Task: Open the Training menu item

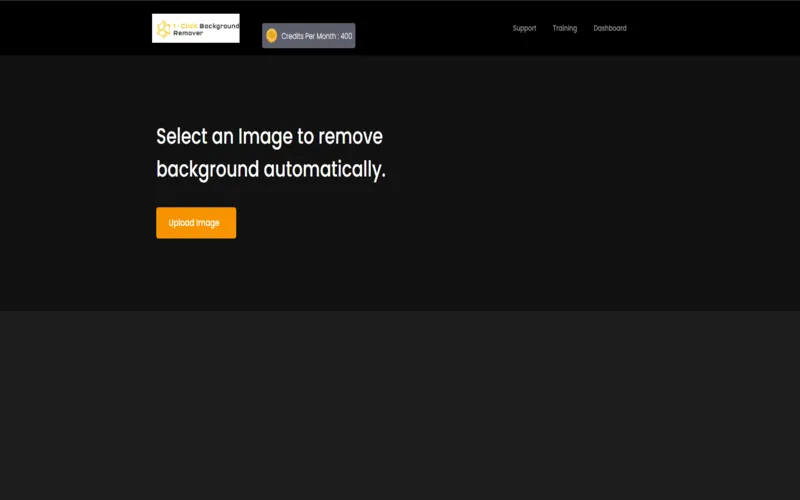Action: point(565,28)
